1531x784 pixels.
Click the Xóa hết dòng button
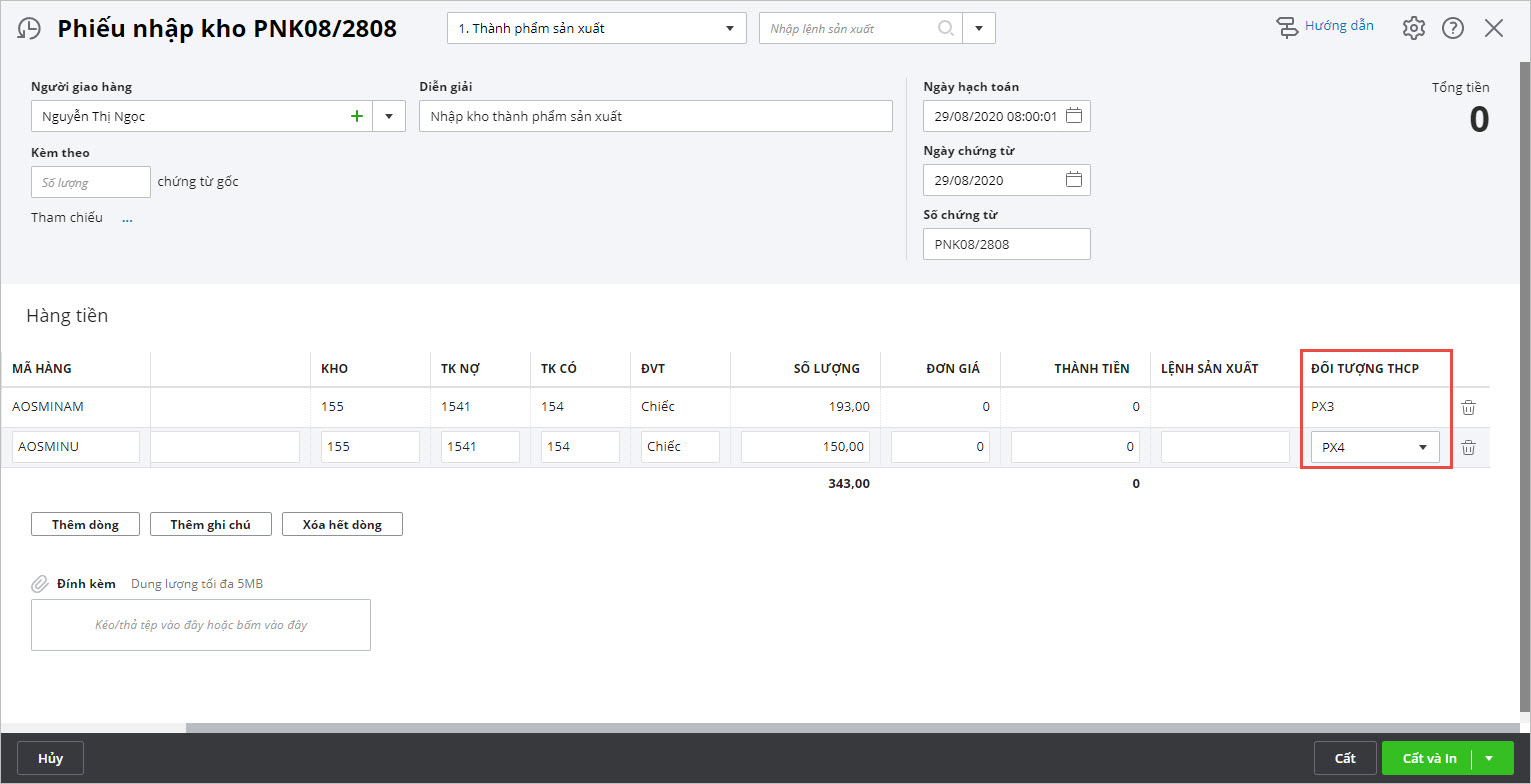tap(342, 524)
